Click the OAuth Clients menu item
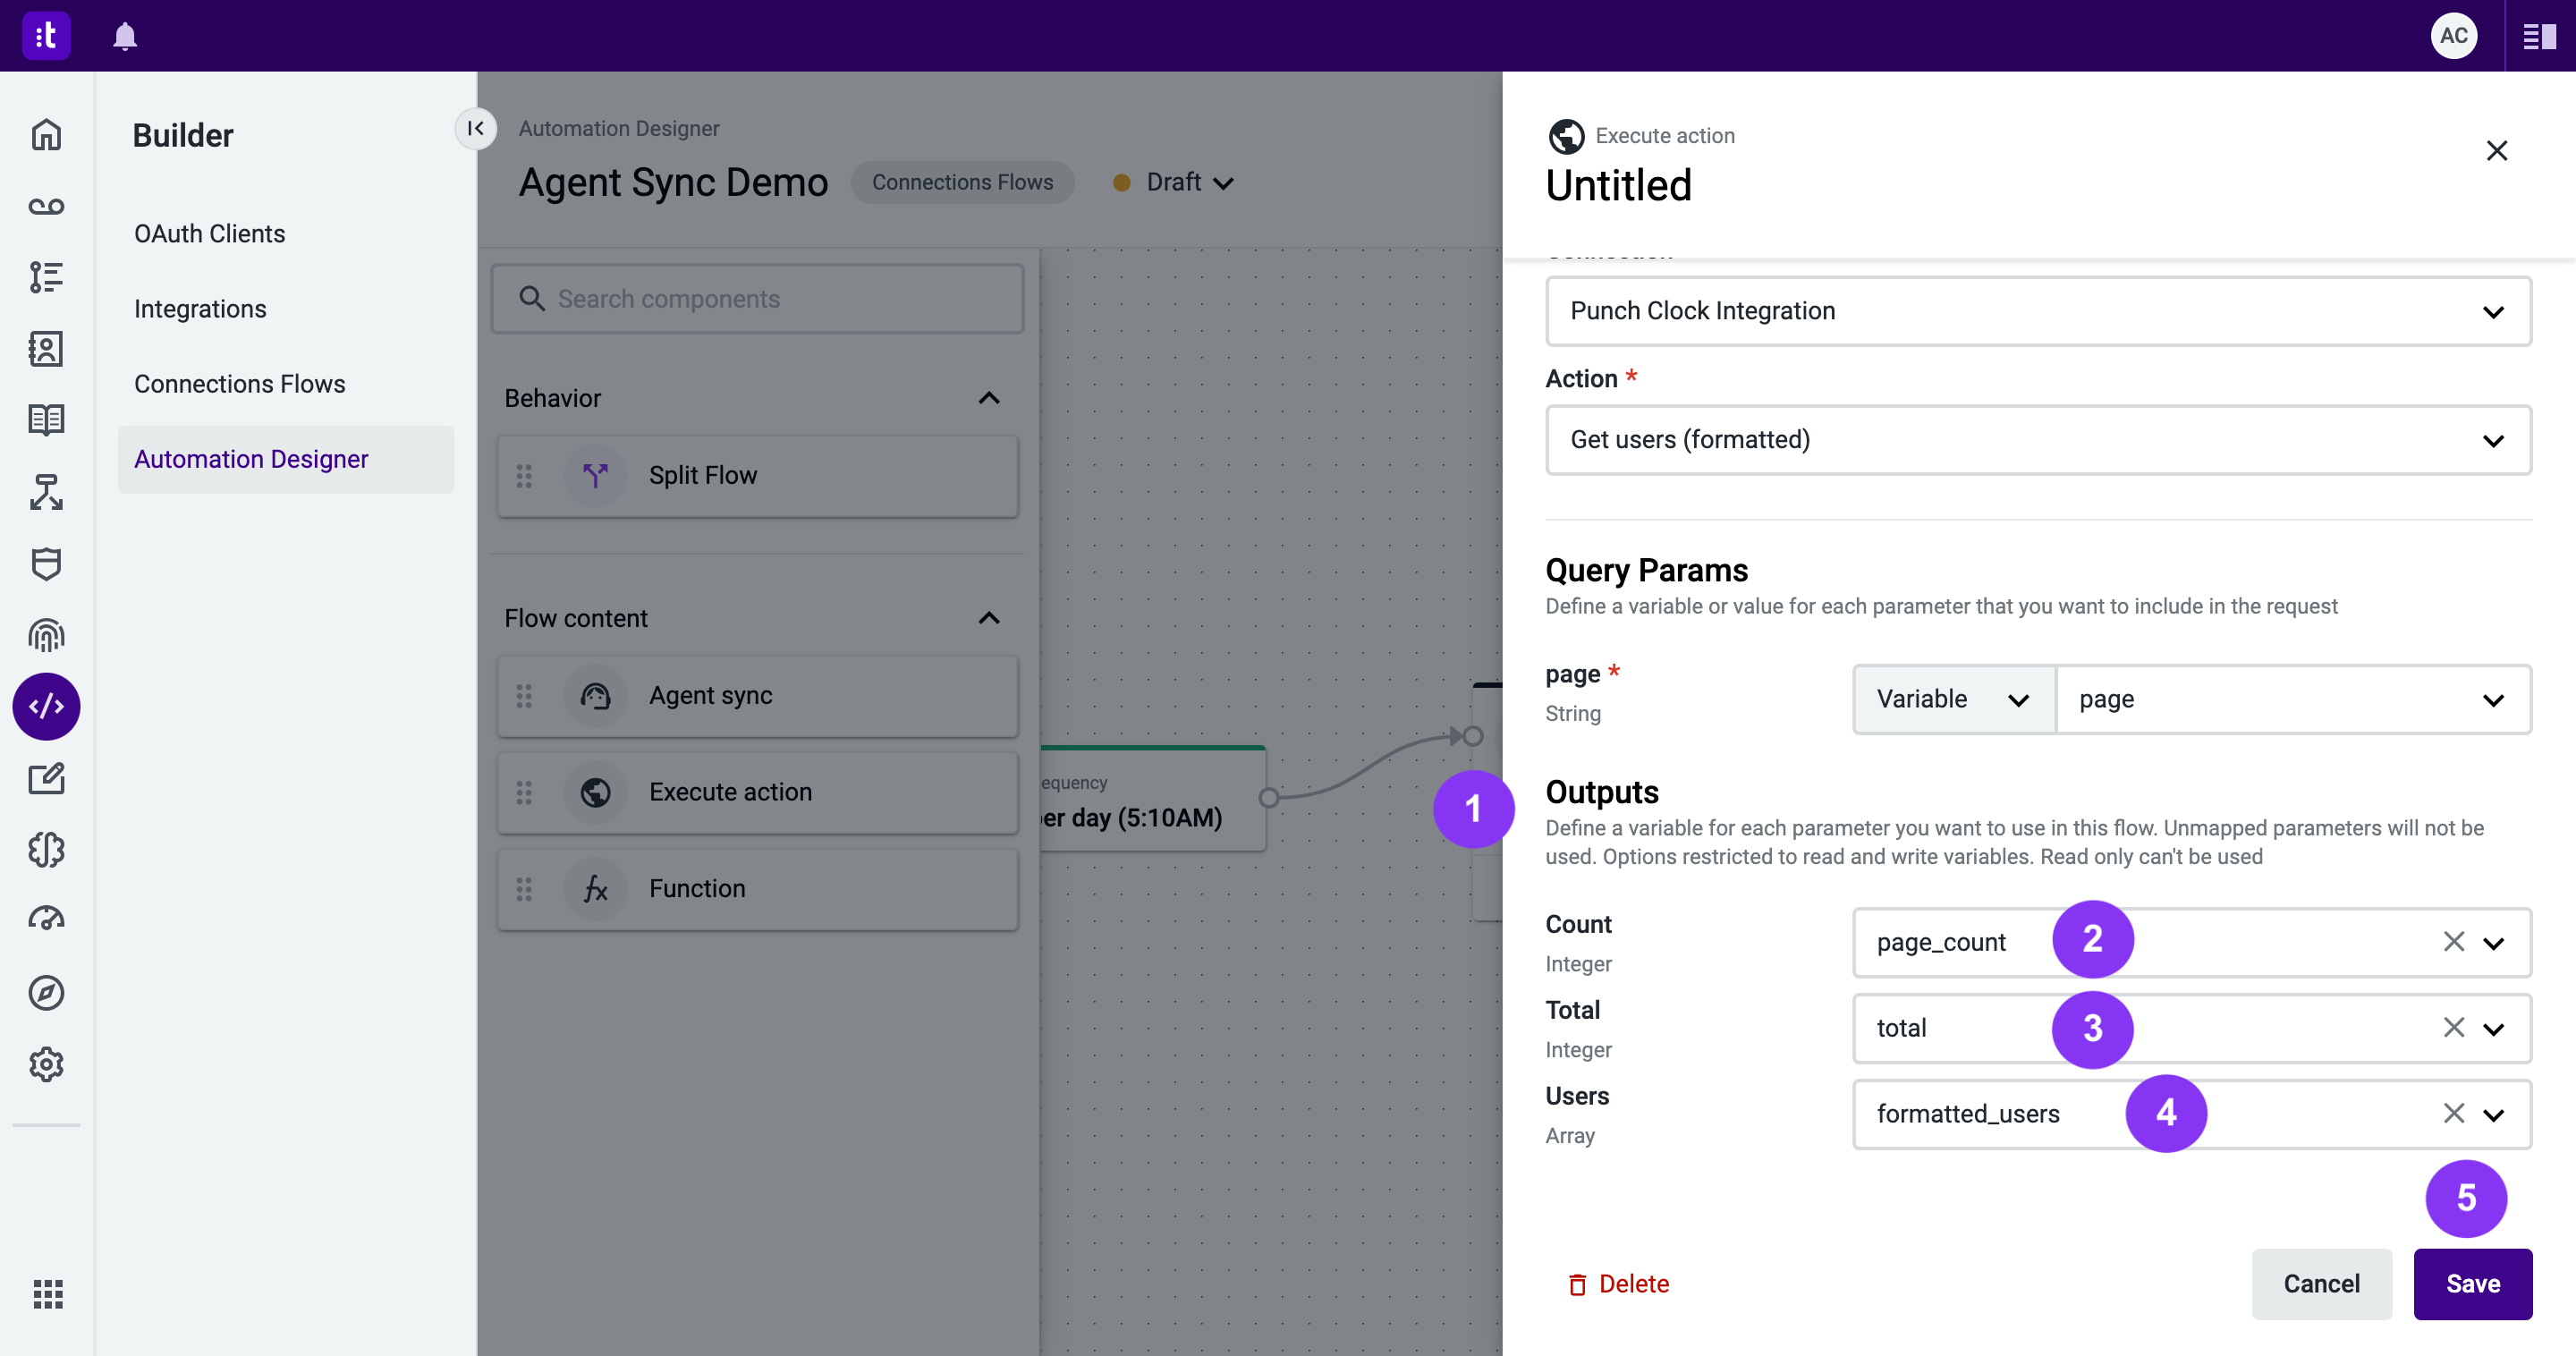The image size is (2576, 1356). click(x=209, y=233)
